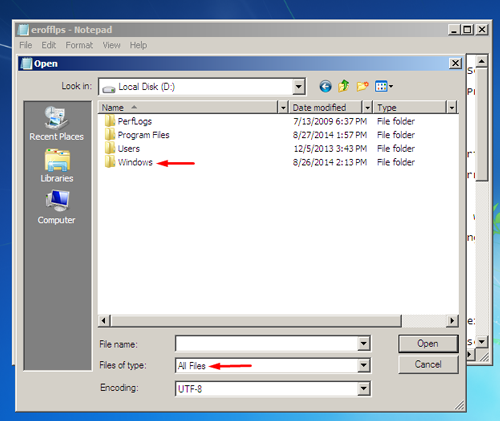This screenshot has width=500, height=421.
Task: Maximize the Notepad window
Action: coord(467,30)
